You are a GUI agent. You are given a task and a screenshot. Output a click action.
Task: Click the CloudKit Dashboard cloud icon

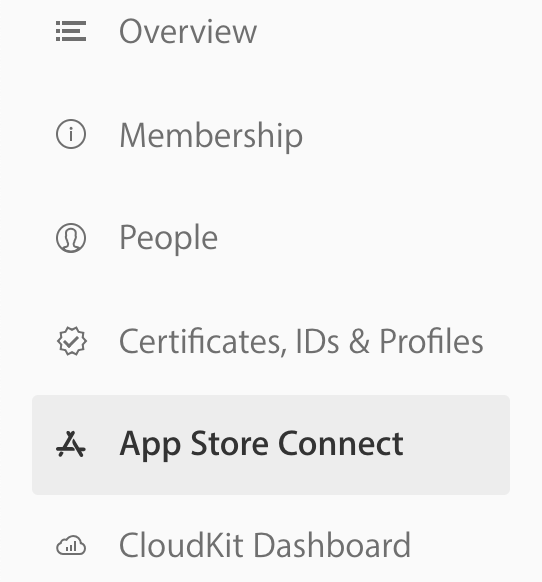pyautogui.click(x=71, y=545)
